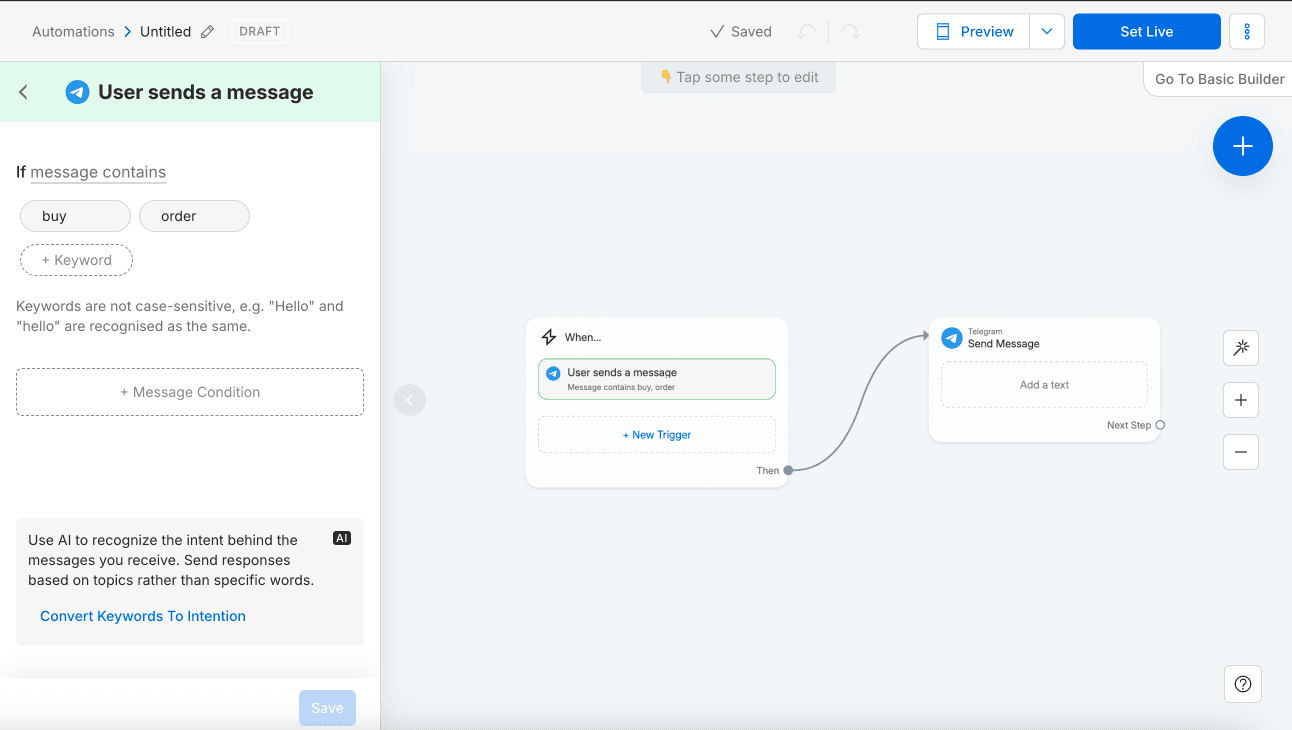Click the Telegram icon beside panel title
The height and width of the screenshot is (730, 1292).
[77, 92]
